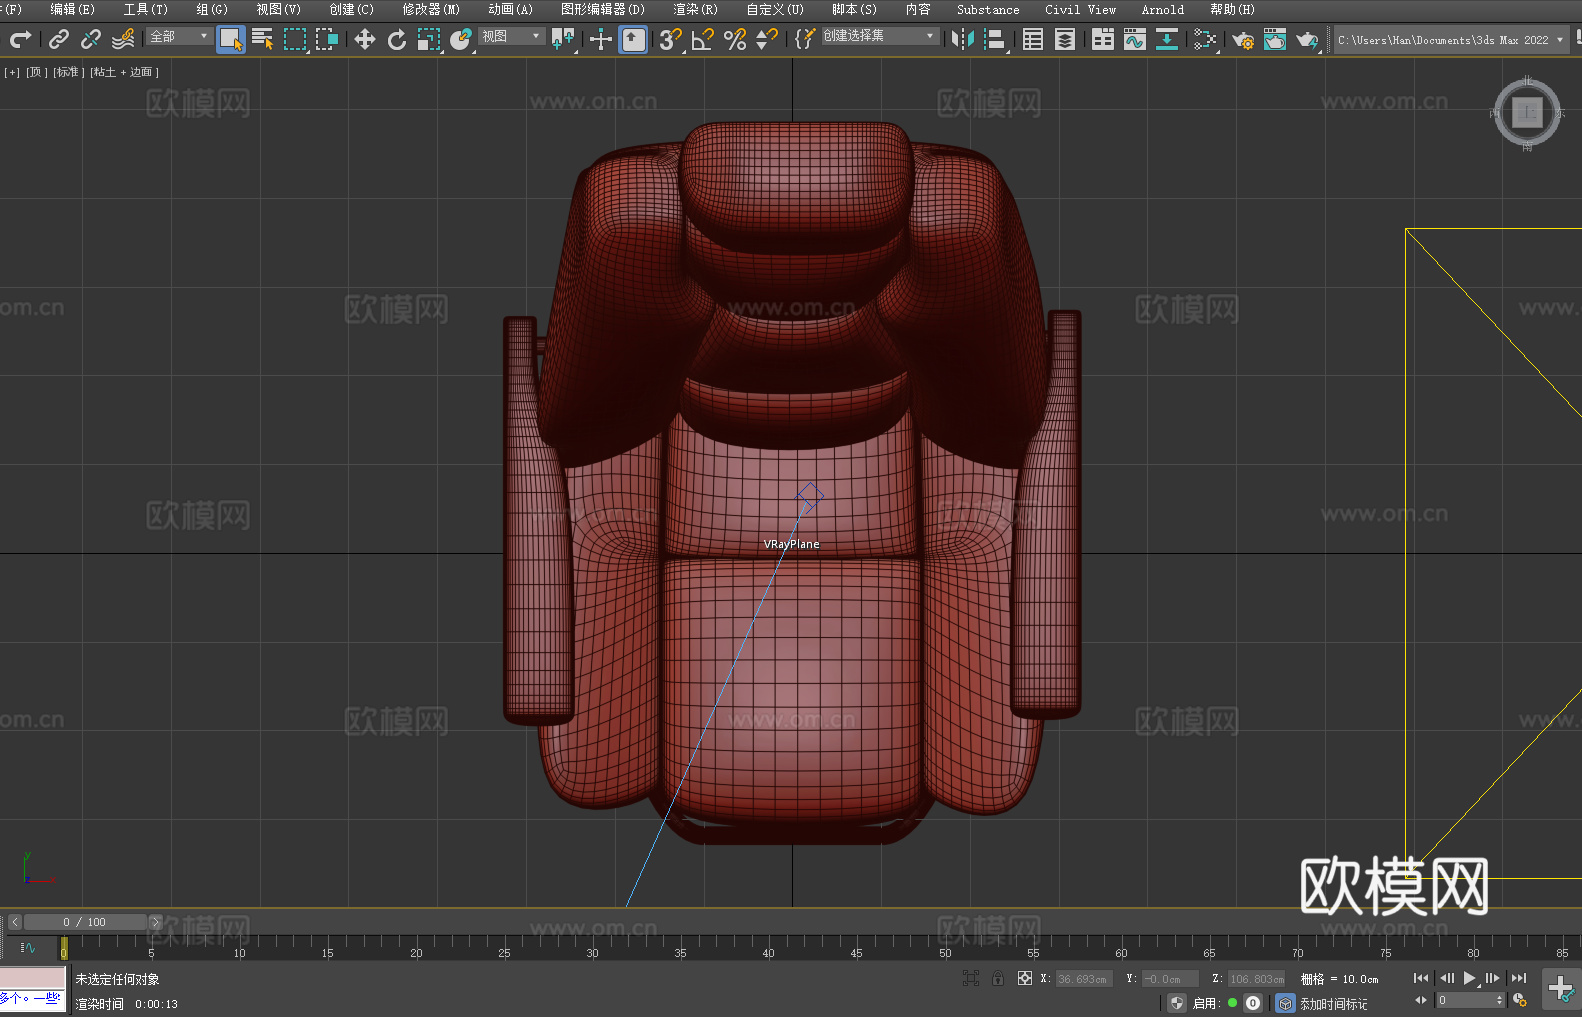
Task: Open the Rendered Frame Window icon
Action: point(1275,39)
